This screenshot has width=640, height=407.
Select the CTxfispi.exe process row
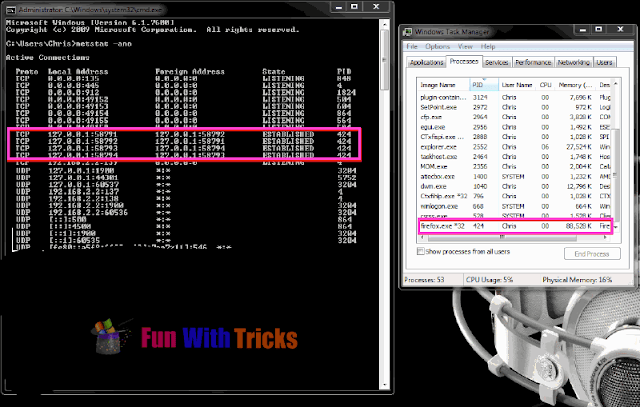515,137
